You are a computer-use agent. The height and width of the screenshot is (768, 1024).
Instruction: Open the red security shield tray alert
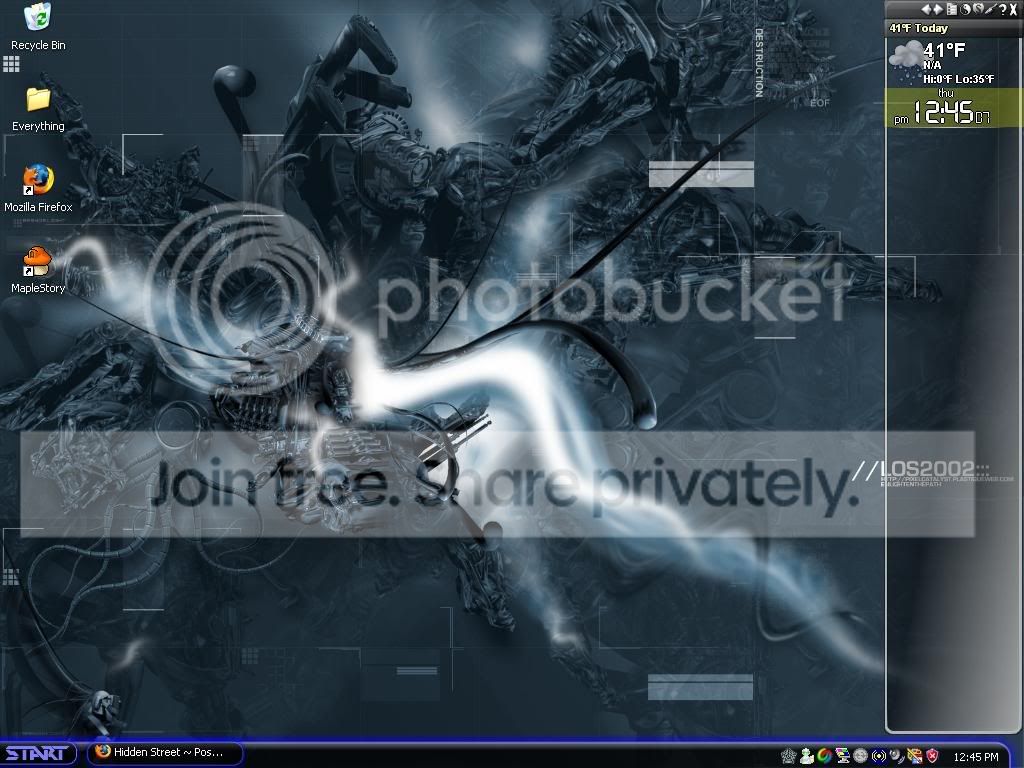click(933, 756)
